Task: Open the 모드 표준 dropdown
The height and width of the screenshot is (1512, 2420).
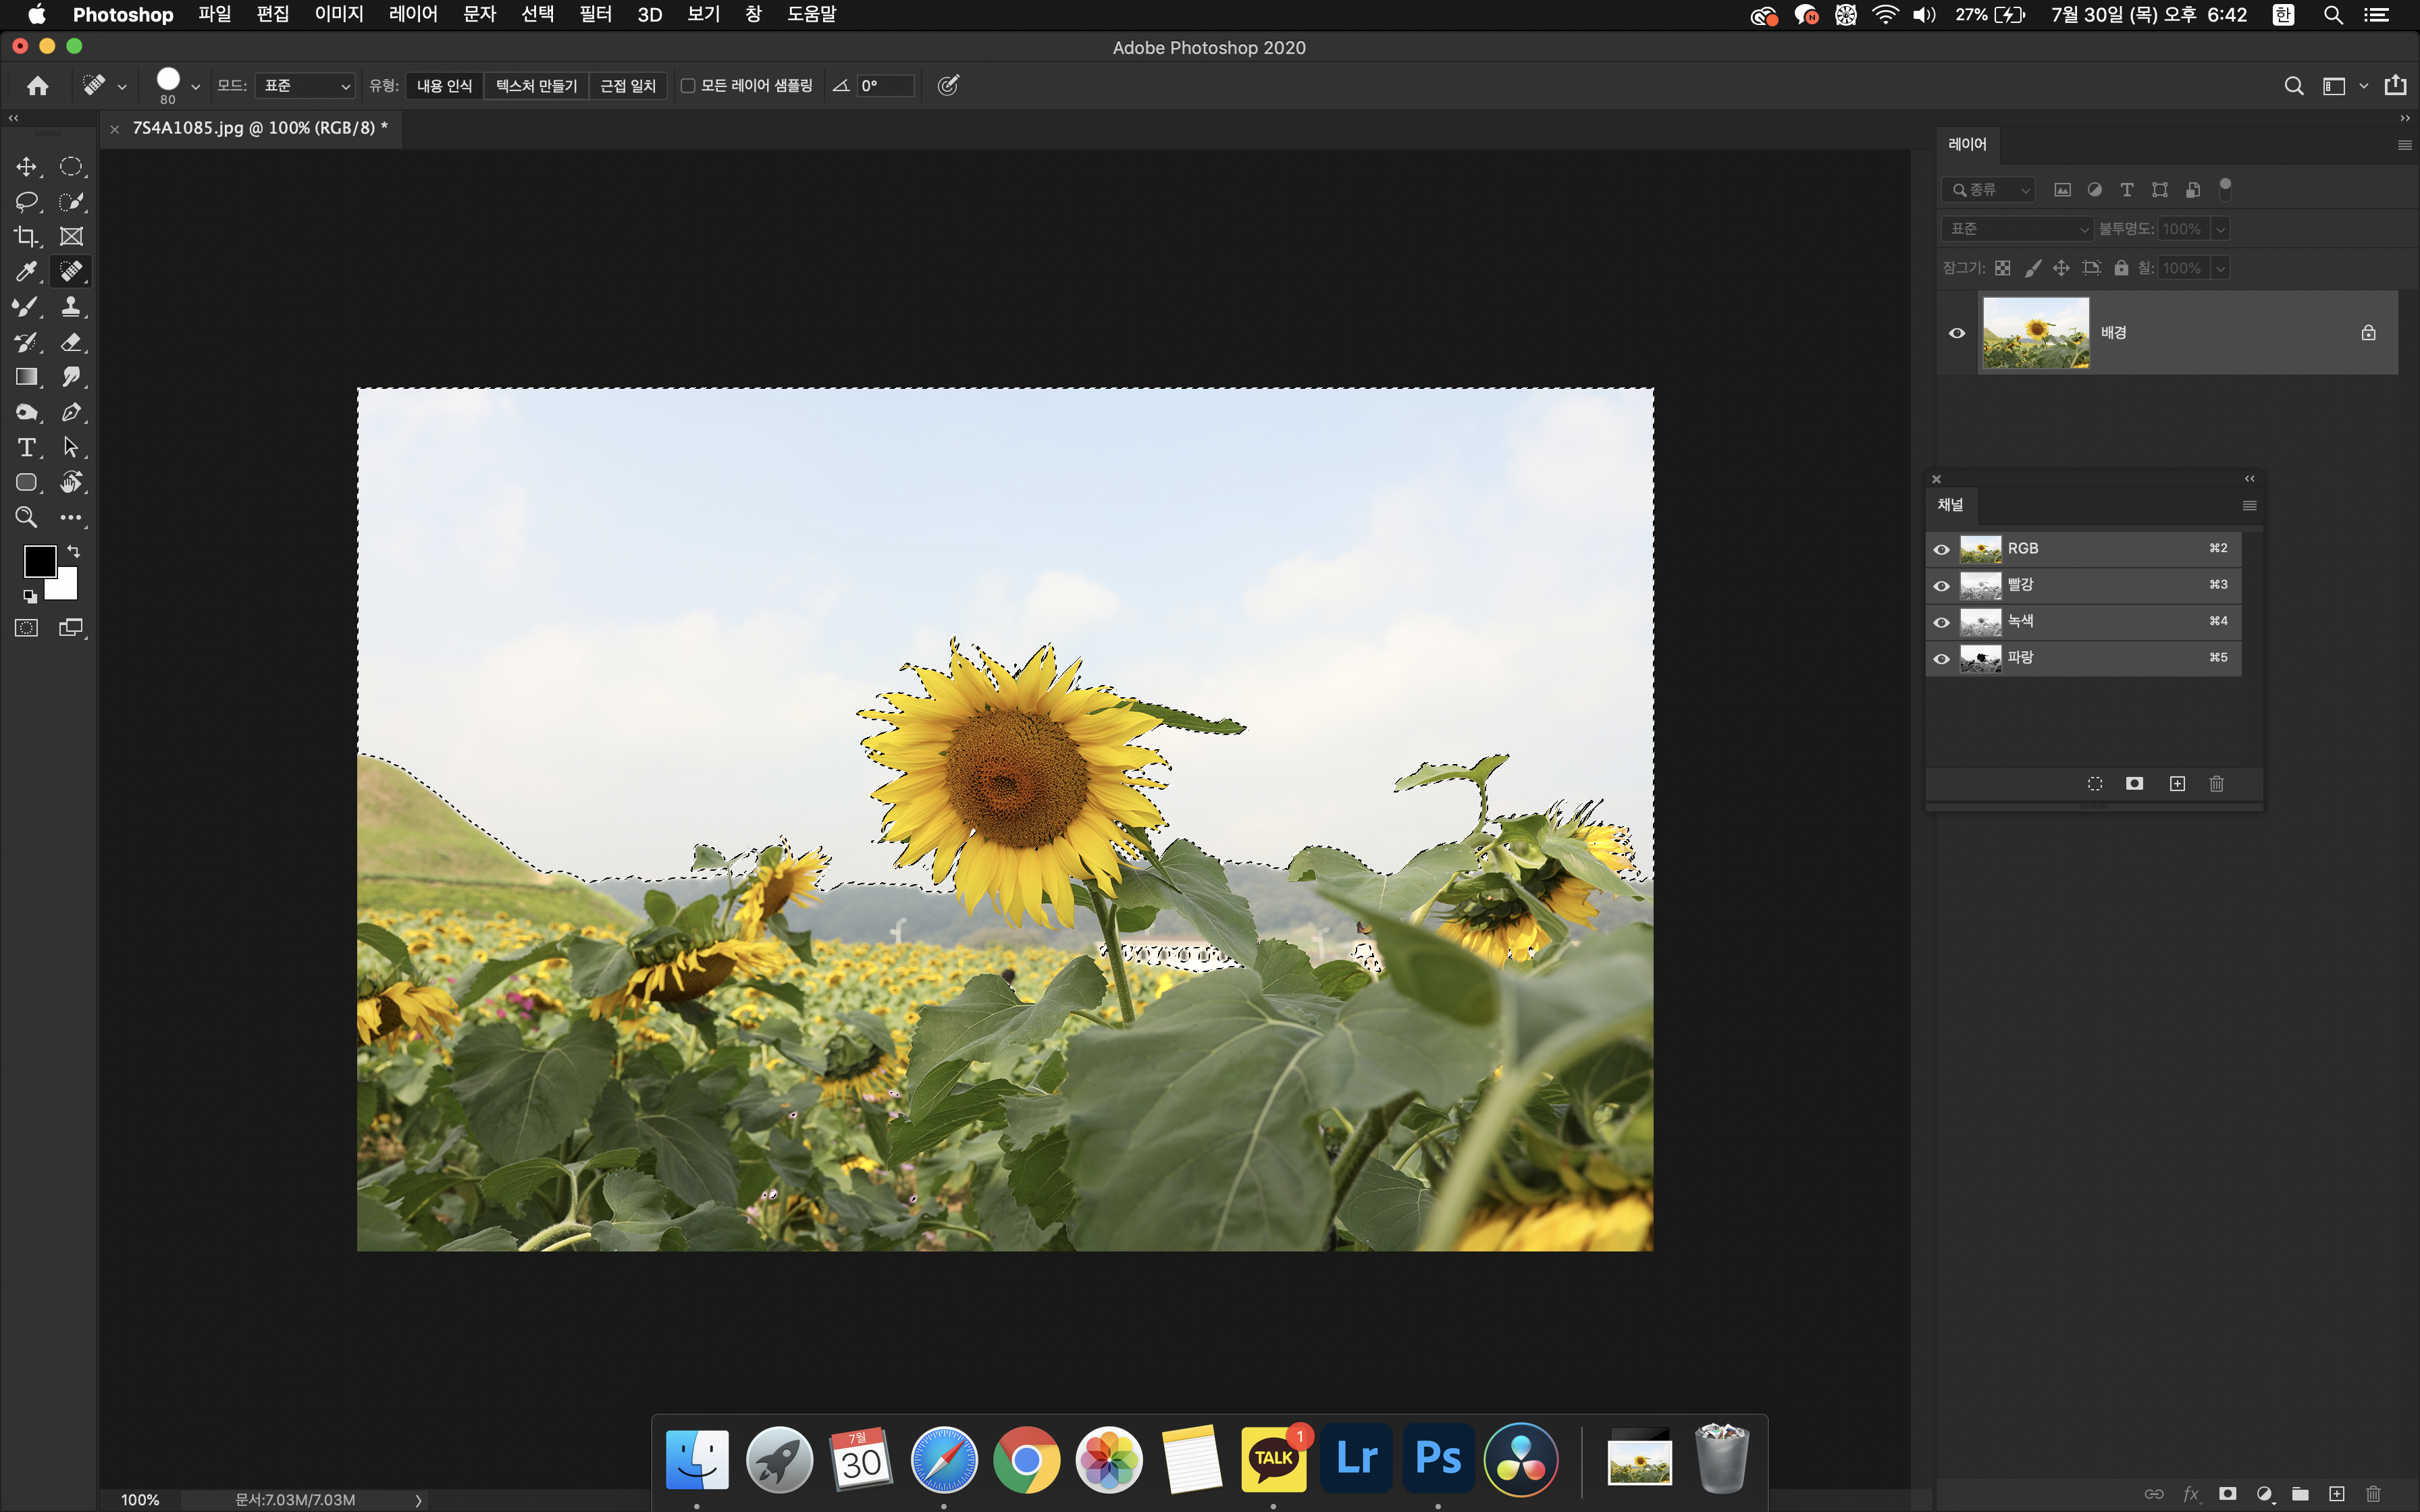Action: [306, 86]
